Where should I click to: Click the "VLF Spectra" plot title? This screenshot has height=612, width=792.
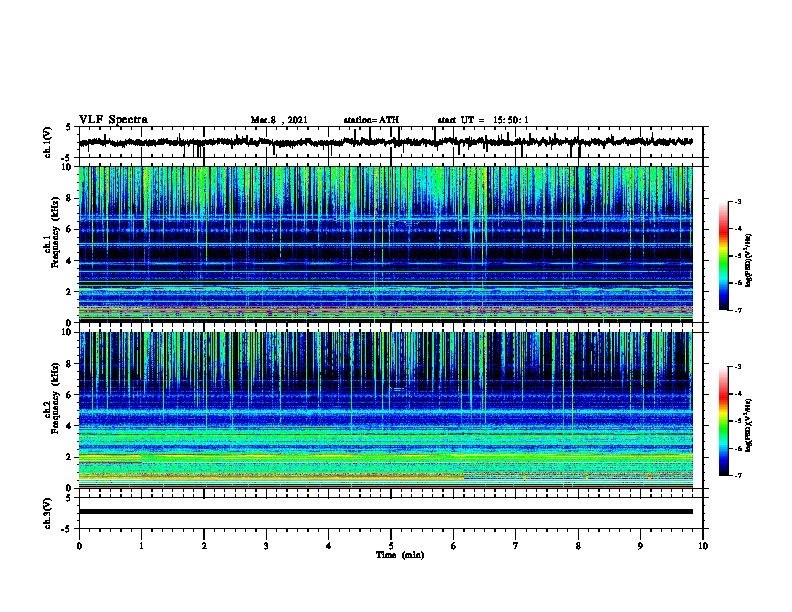(113, 120)
